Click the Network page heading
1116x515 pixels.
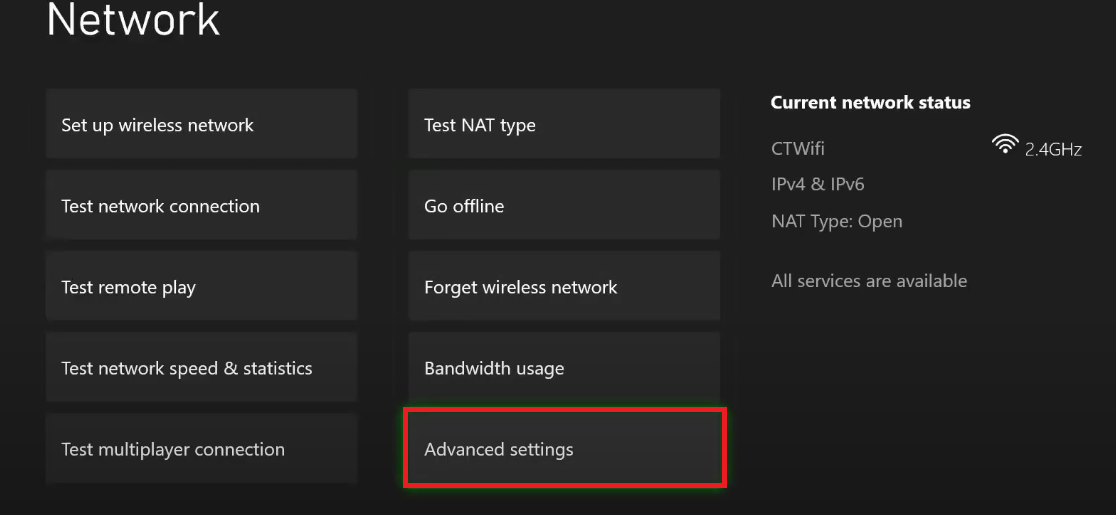coord(133,20)
